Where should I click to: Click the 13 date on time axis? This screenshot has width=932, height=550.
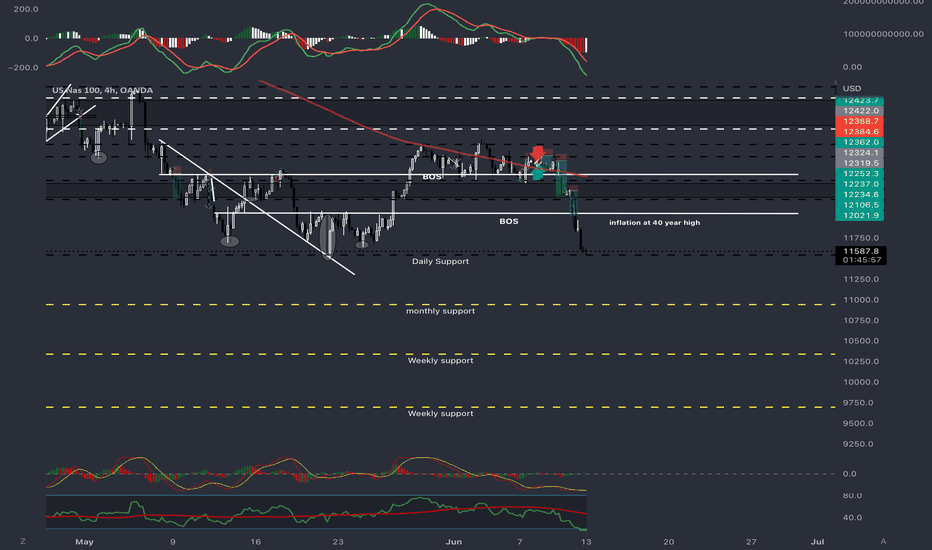click(586, 542)
